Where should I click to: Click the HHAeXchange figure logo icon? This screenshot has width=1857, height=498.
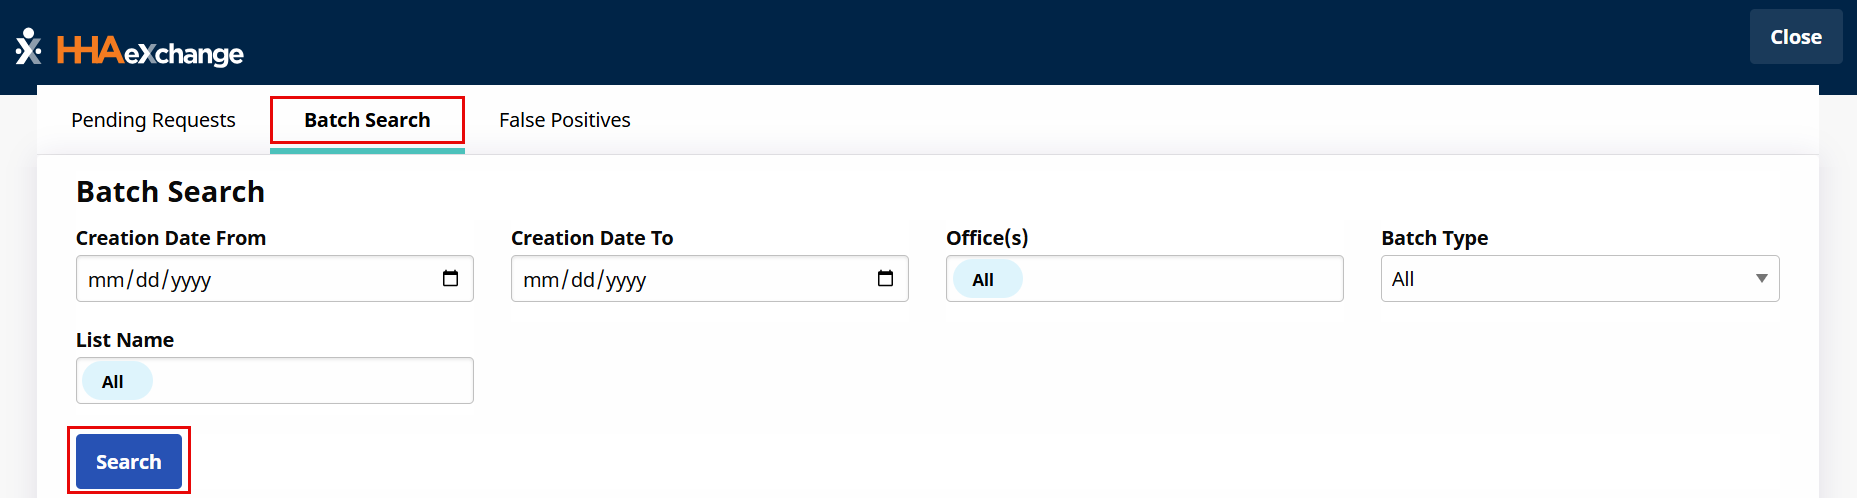coord(28,46)
